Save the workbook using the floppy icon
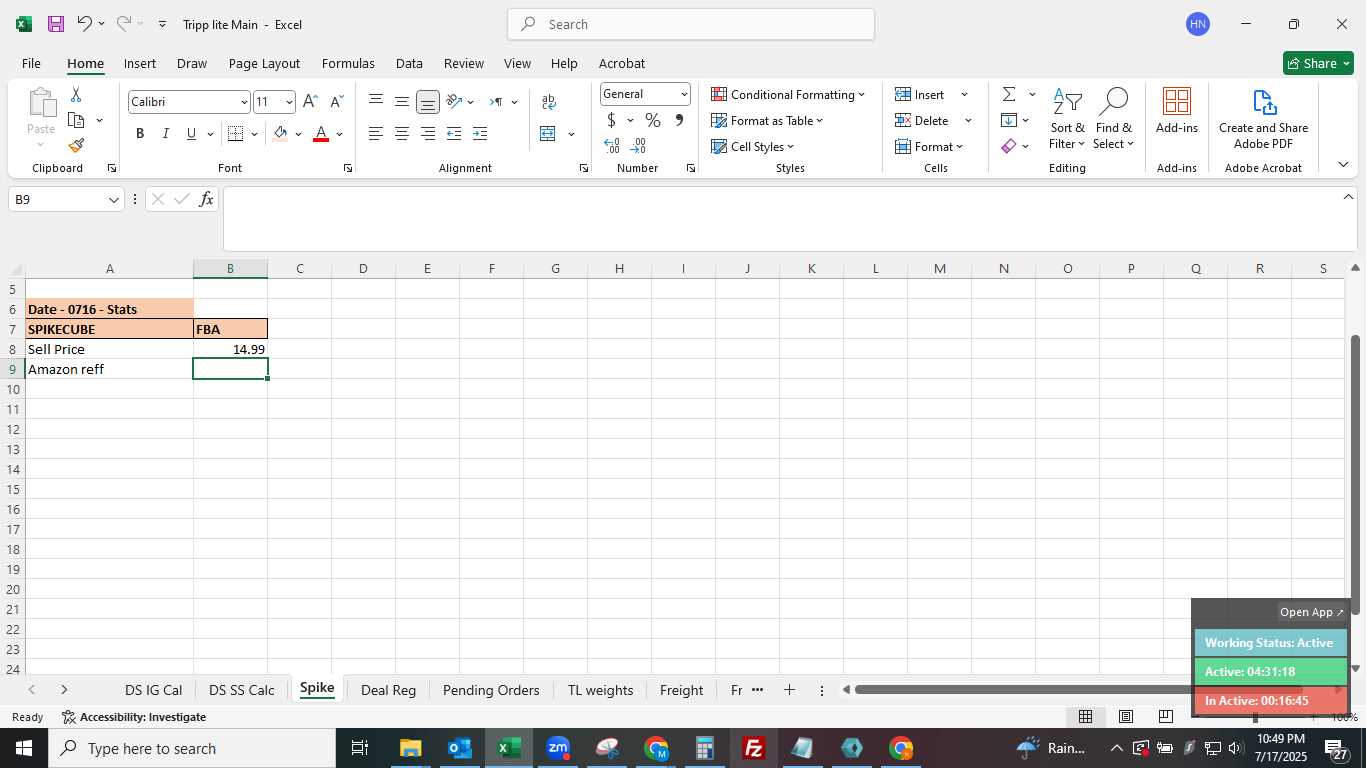 pyautogui.click(x=56, y=24)
